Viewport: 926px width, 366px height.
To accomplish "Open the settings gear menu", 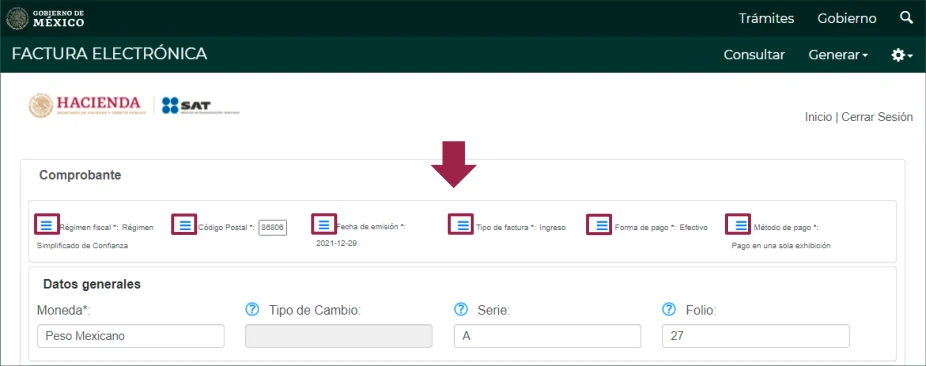I will coord(902,55).
